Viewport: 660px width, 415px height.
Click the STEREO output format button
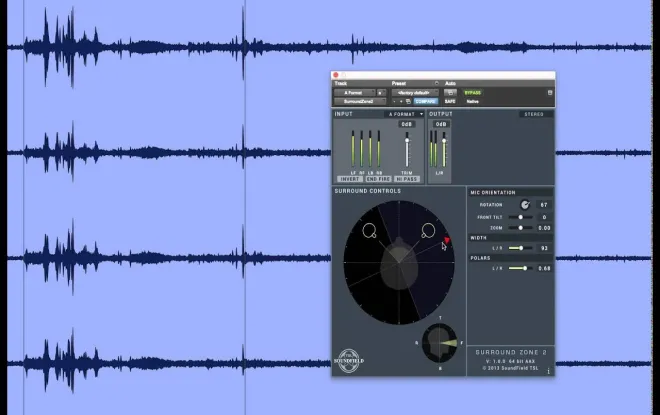(x=534, y=114)
